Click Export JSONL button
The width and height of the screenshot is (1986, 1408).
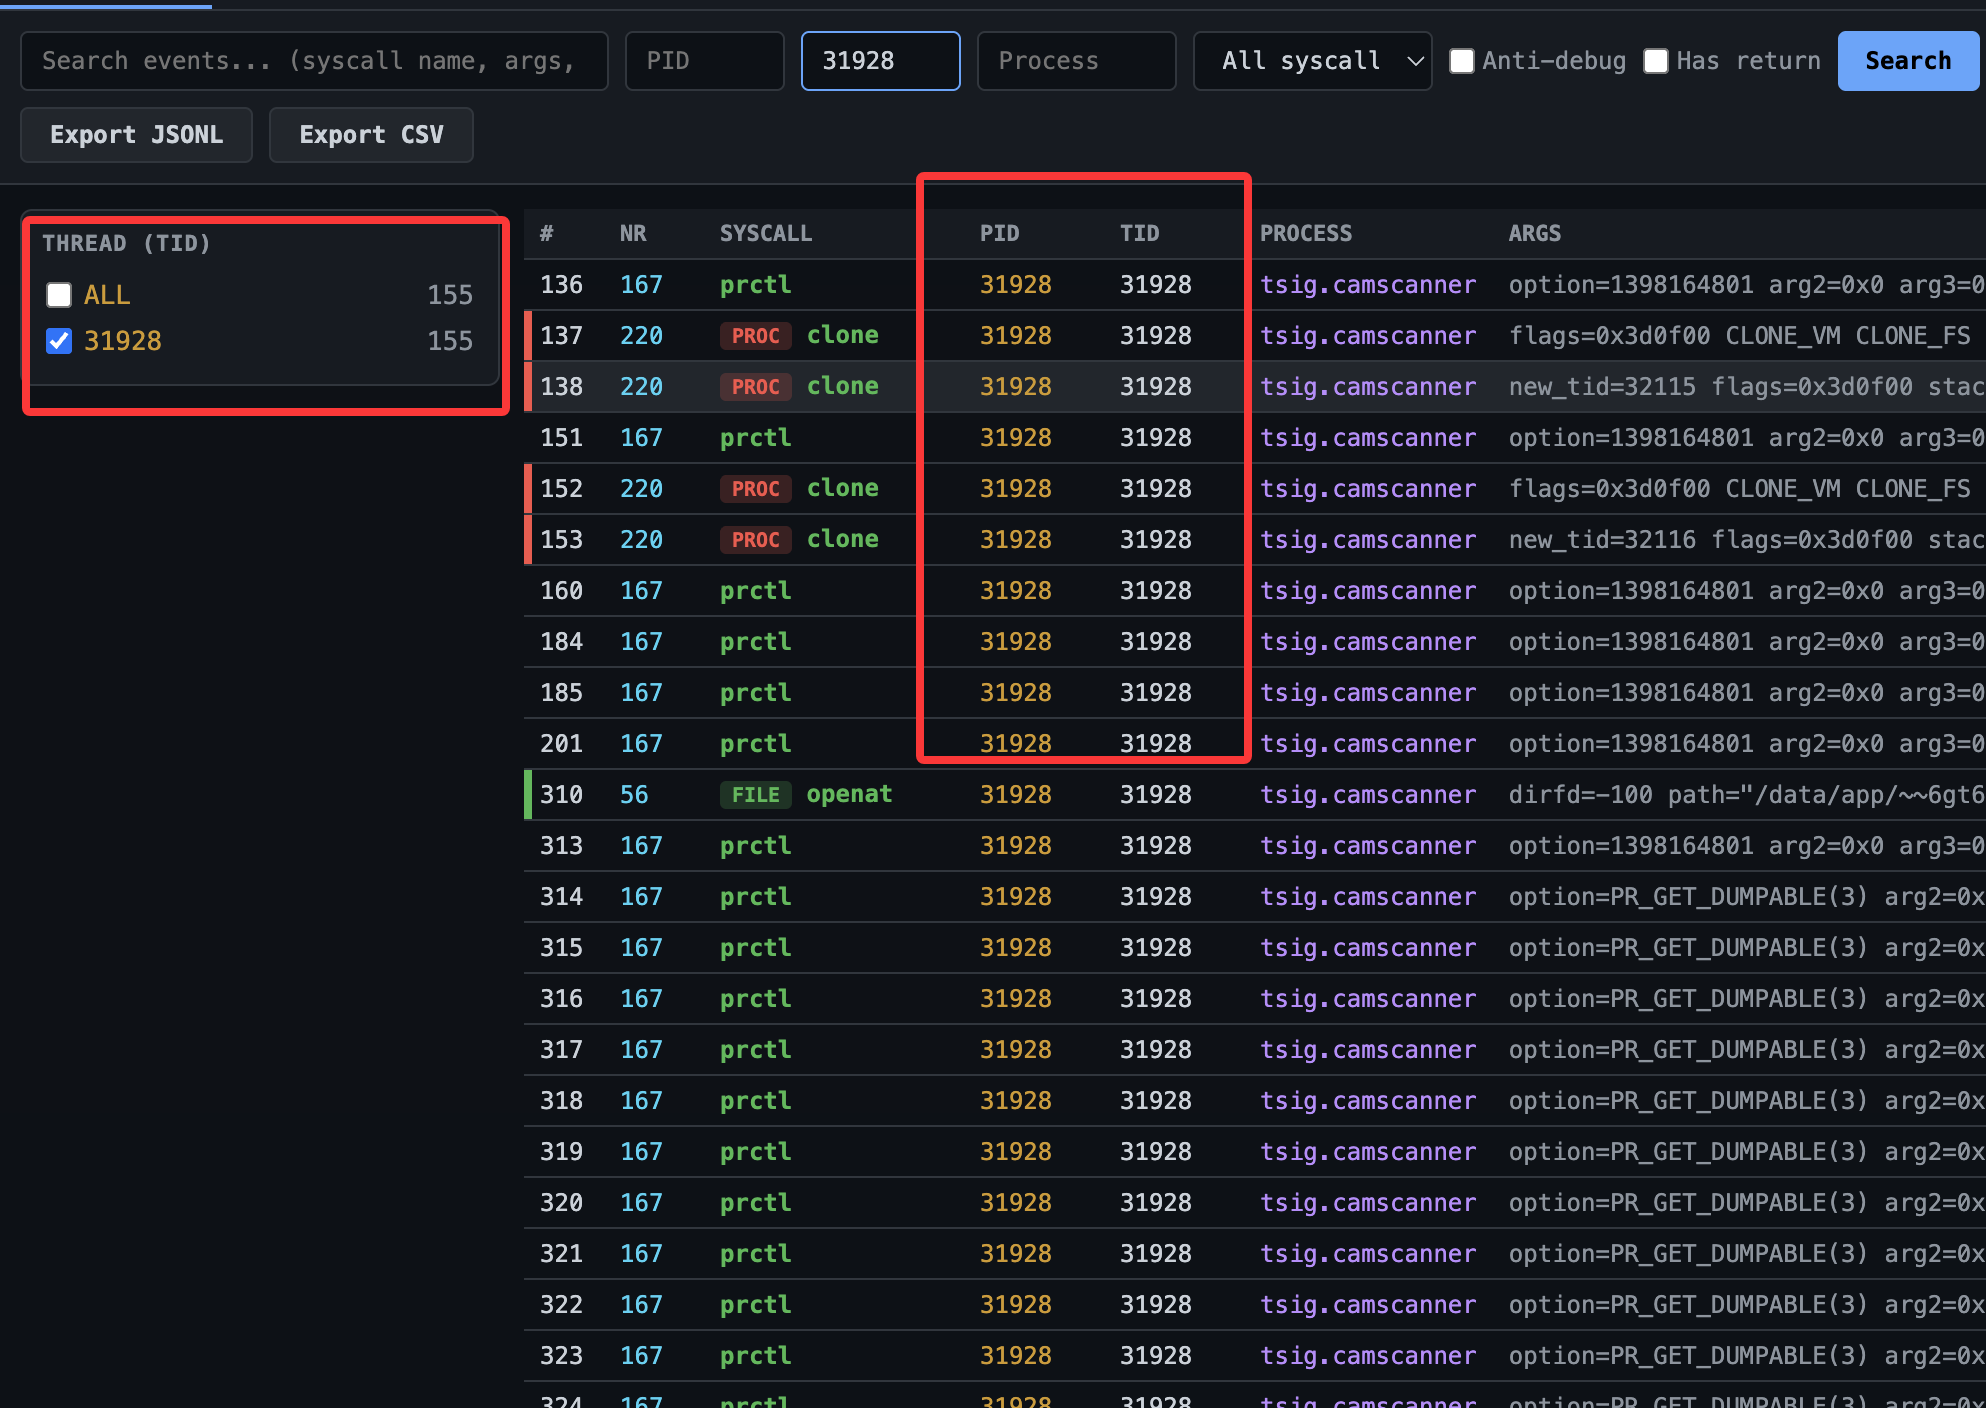click(136, 135)
